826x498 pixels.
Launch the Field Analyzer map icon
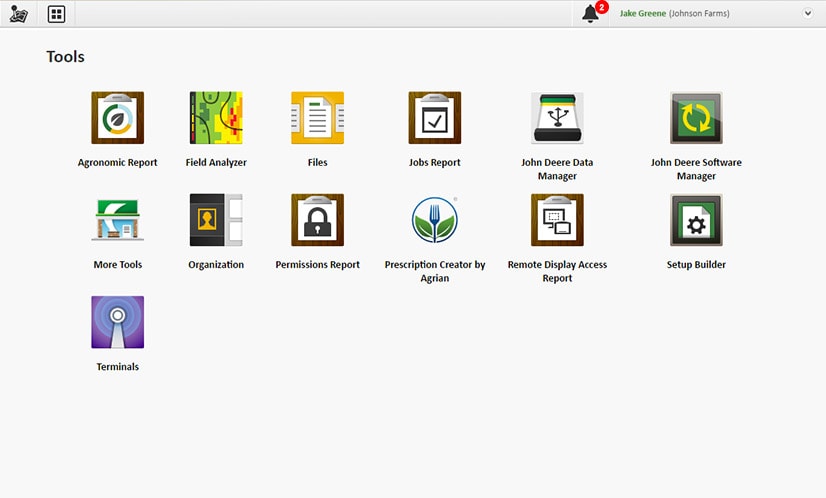pyautogui.click(x=216, y=118)
